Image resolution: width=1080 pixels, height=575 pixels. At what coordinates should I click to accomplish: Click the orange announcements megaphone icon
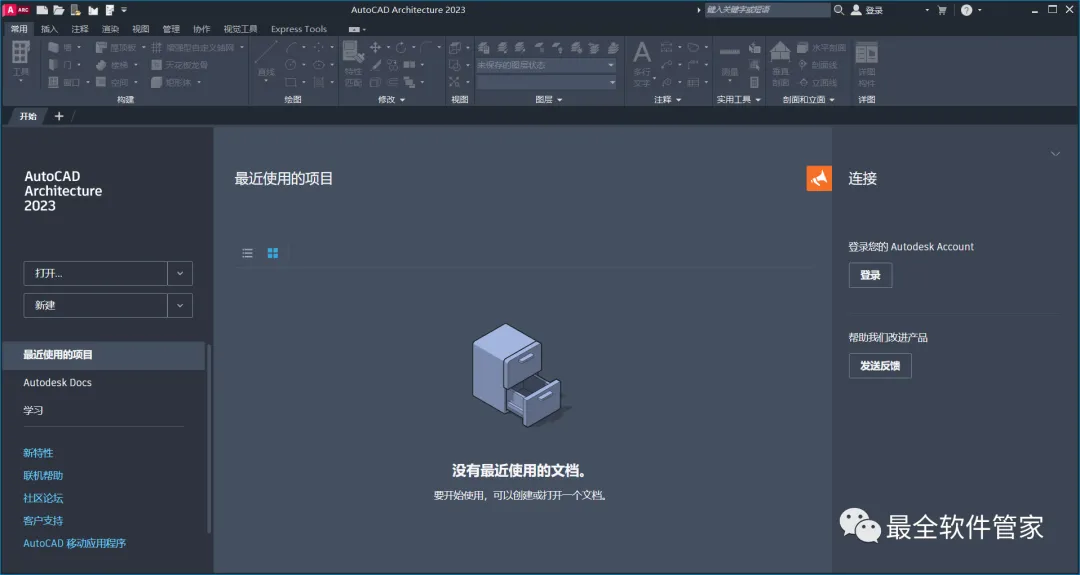pyautogui.click(x=819, y=179)
